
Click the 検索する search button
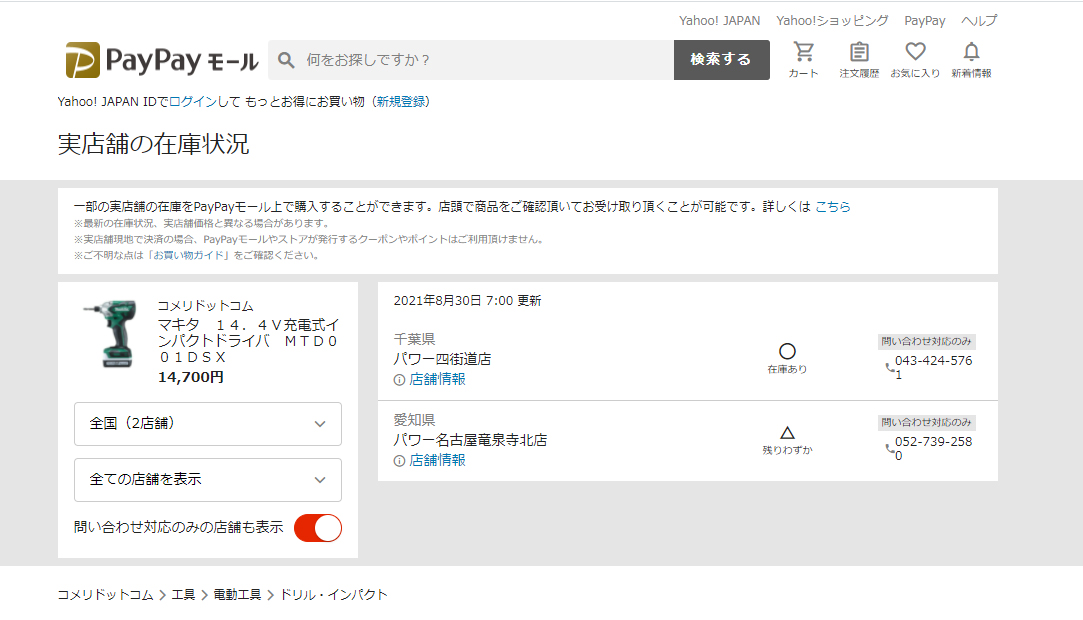pyautogui.click(x=722, y=60)
